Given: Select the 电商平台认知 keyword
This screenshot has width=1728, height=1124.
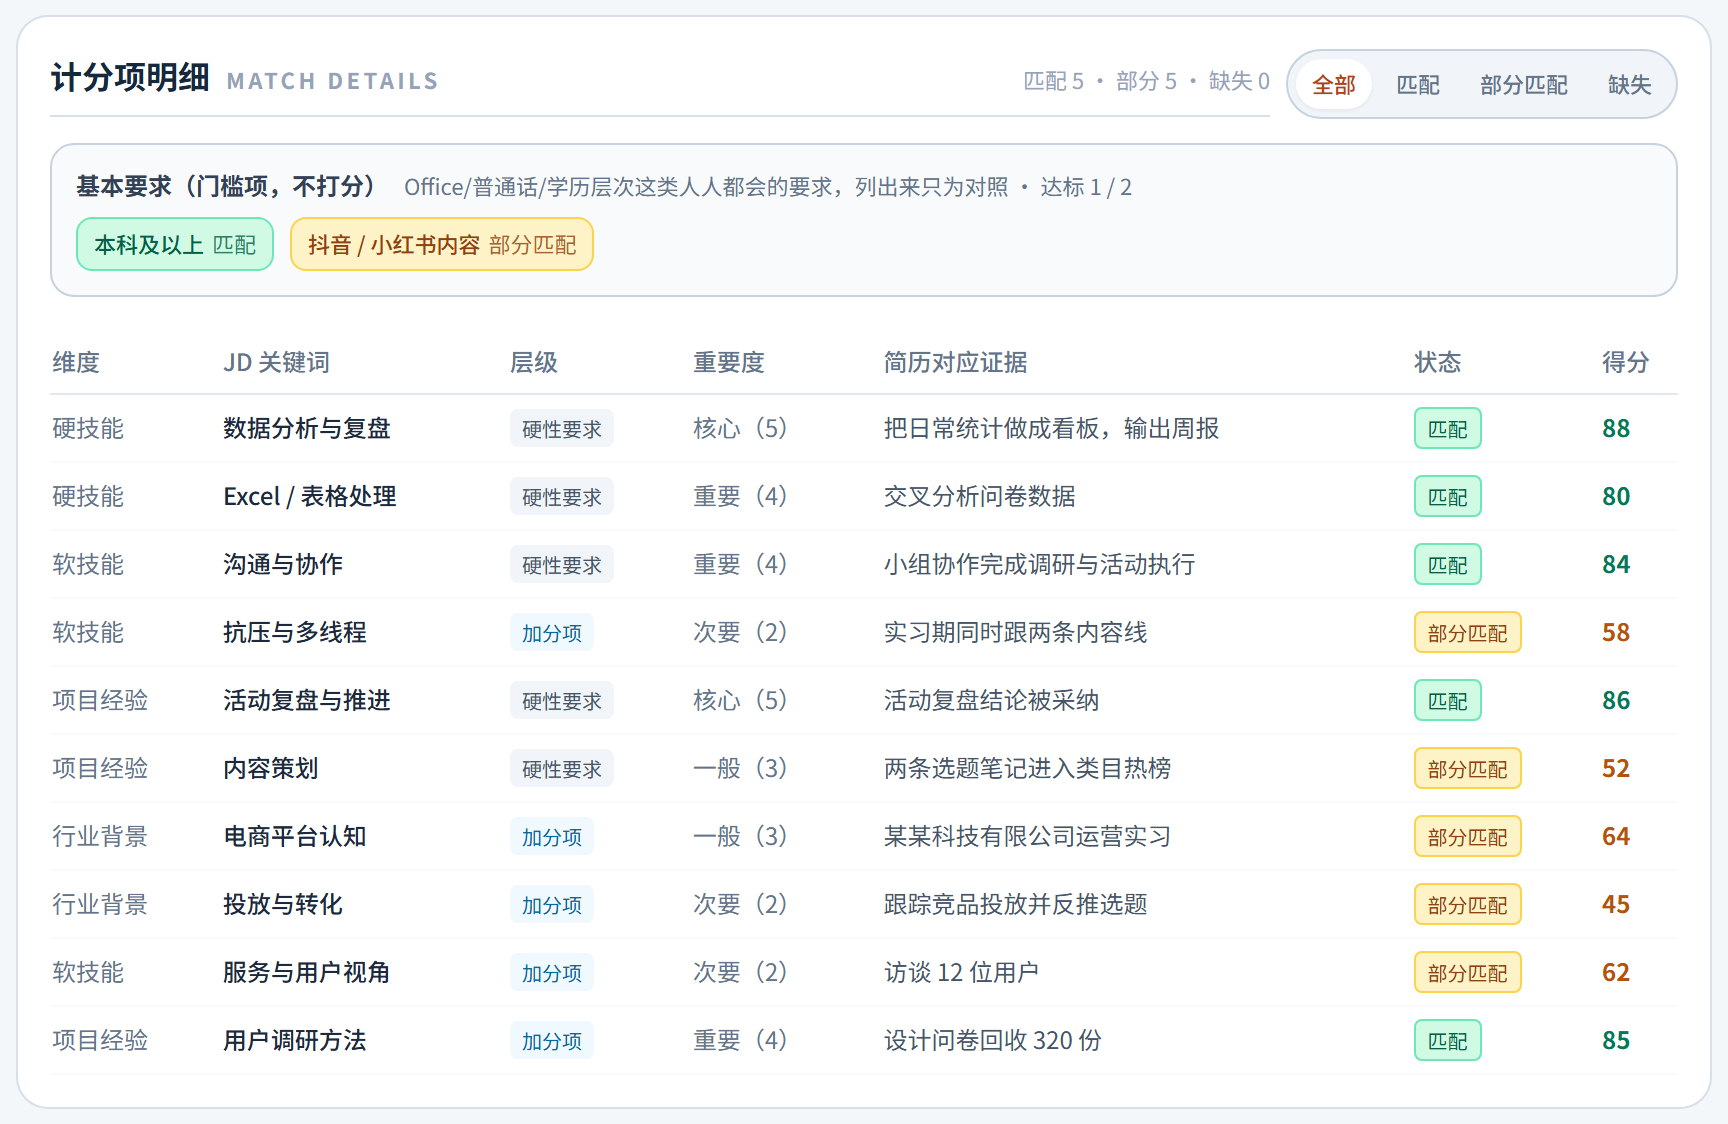Looking at the screenshot, I should 295,836.
